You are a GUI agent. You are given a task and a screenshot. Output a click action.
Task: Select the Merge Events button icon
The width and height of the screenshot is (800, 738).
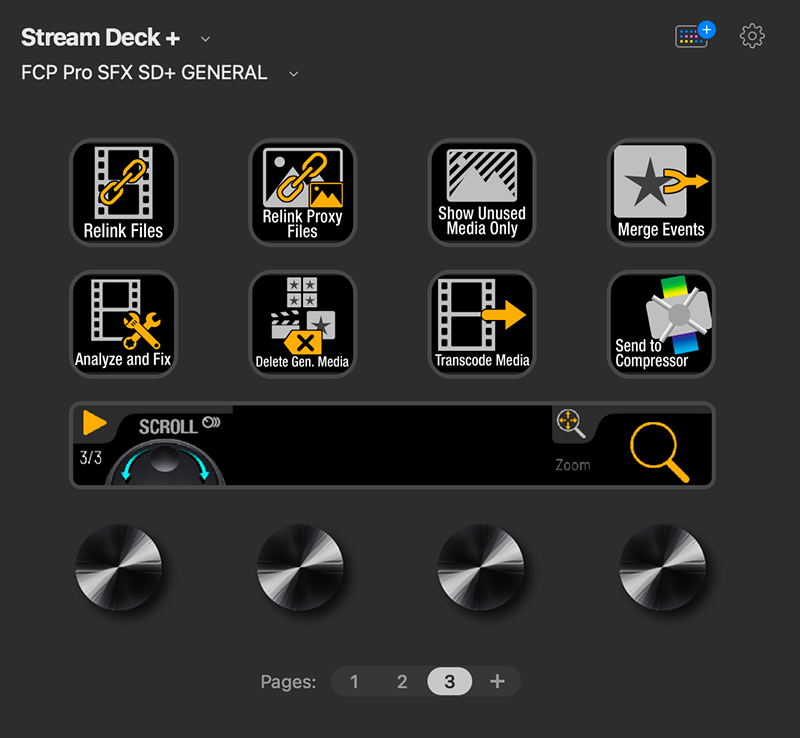click(660, 192)
